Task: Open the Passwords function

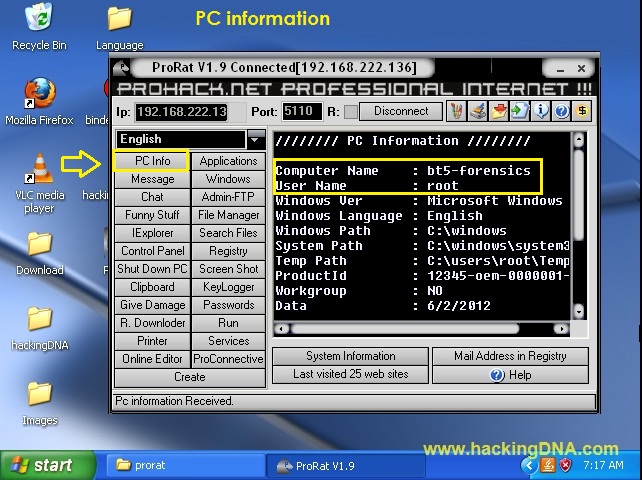Action: pyautogui.click(x=228, y=305)
